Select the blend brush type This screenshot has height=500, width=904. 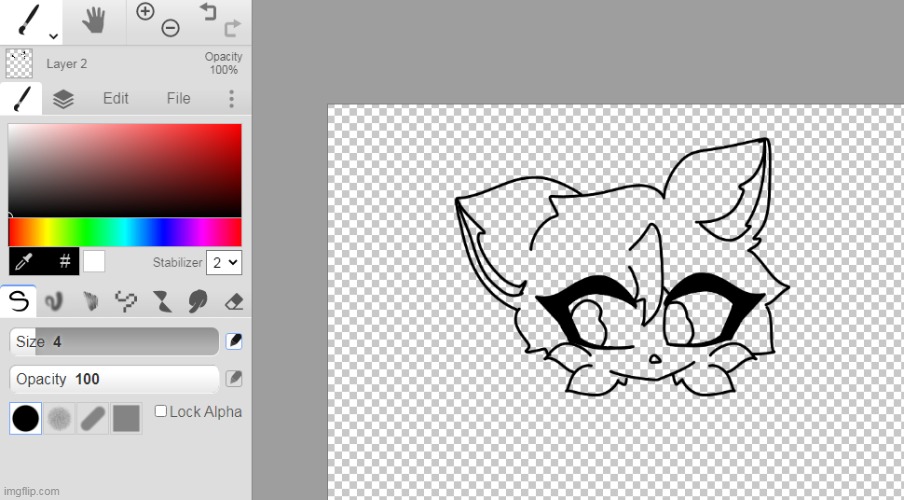54,301
